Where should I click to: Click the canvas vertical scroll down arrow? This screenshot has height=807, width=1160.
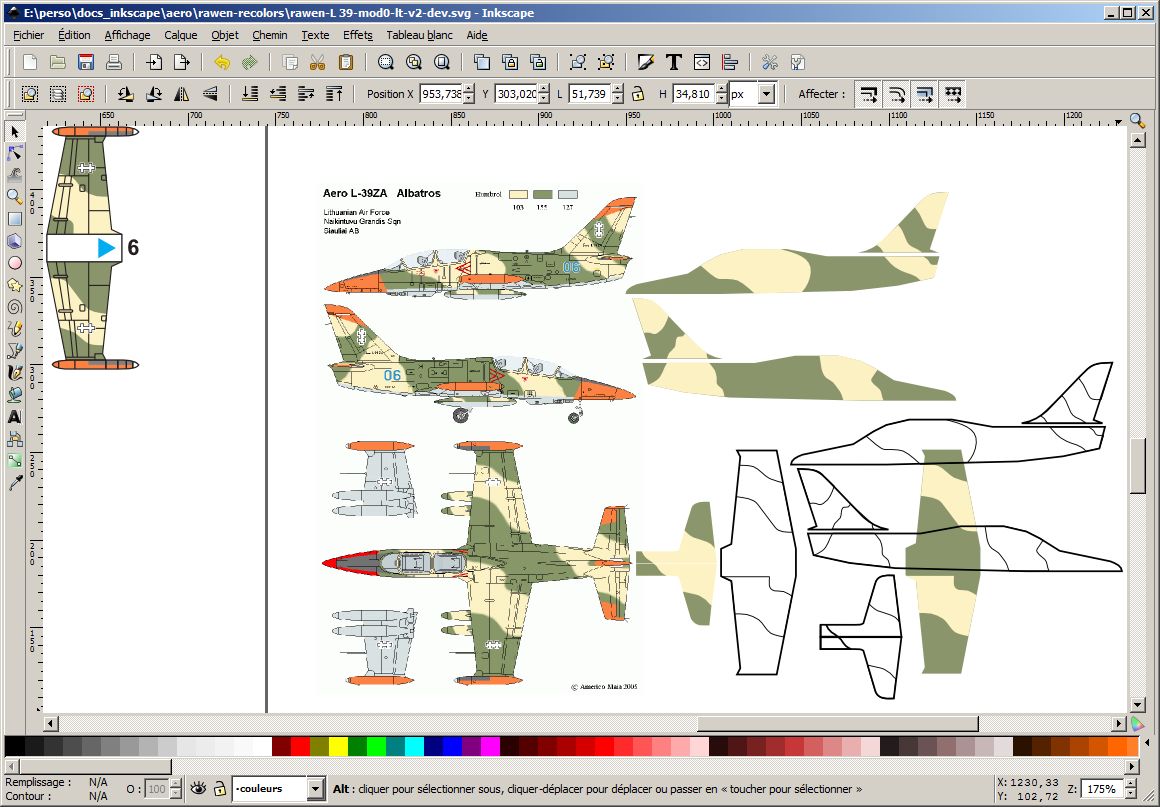coord(1137,705)
